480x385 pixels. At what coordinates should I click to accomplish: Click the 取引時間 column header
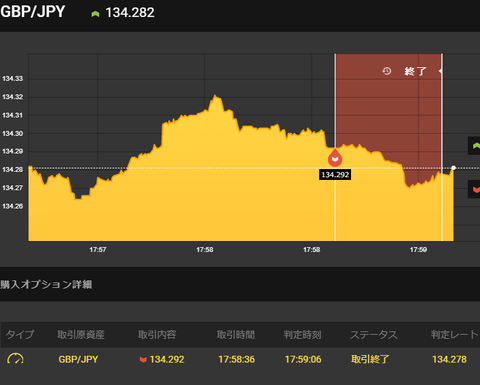[x=236, y=334]
